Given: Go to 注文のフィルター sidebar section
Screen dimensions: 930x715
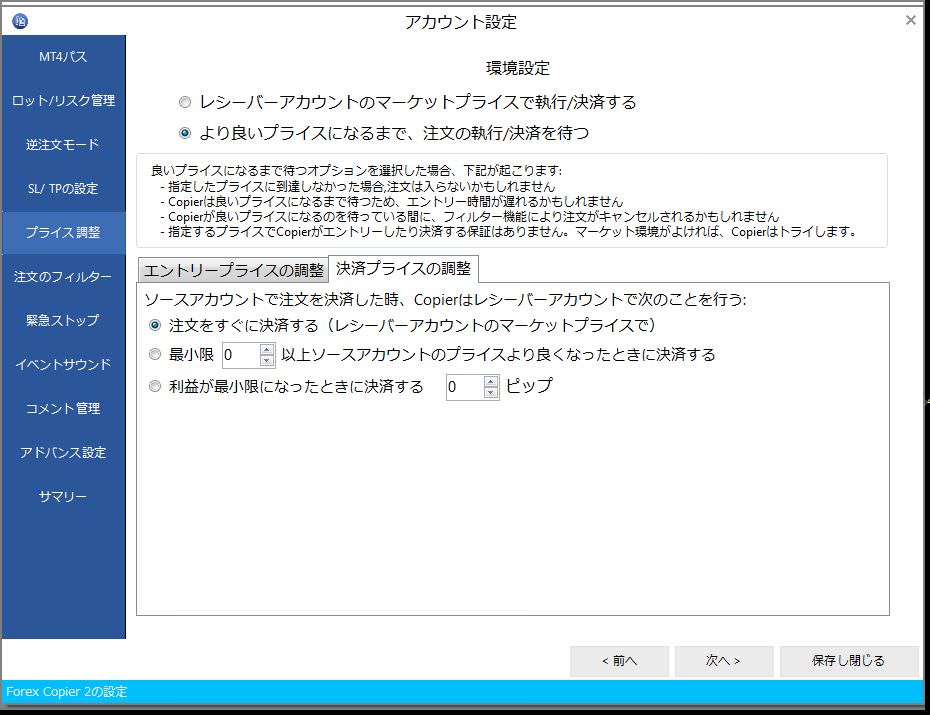Looking at the screenshot, I should pyautogui.click(x=63, y=276).
